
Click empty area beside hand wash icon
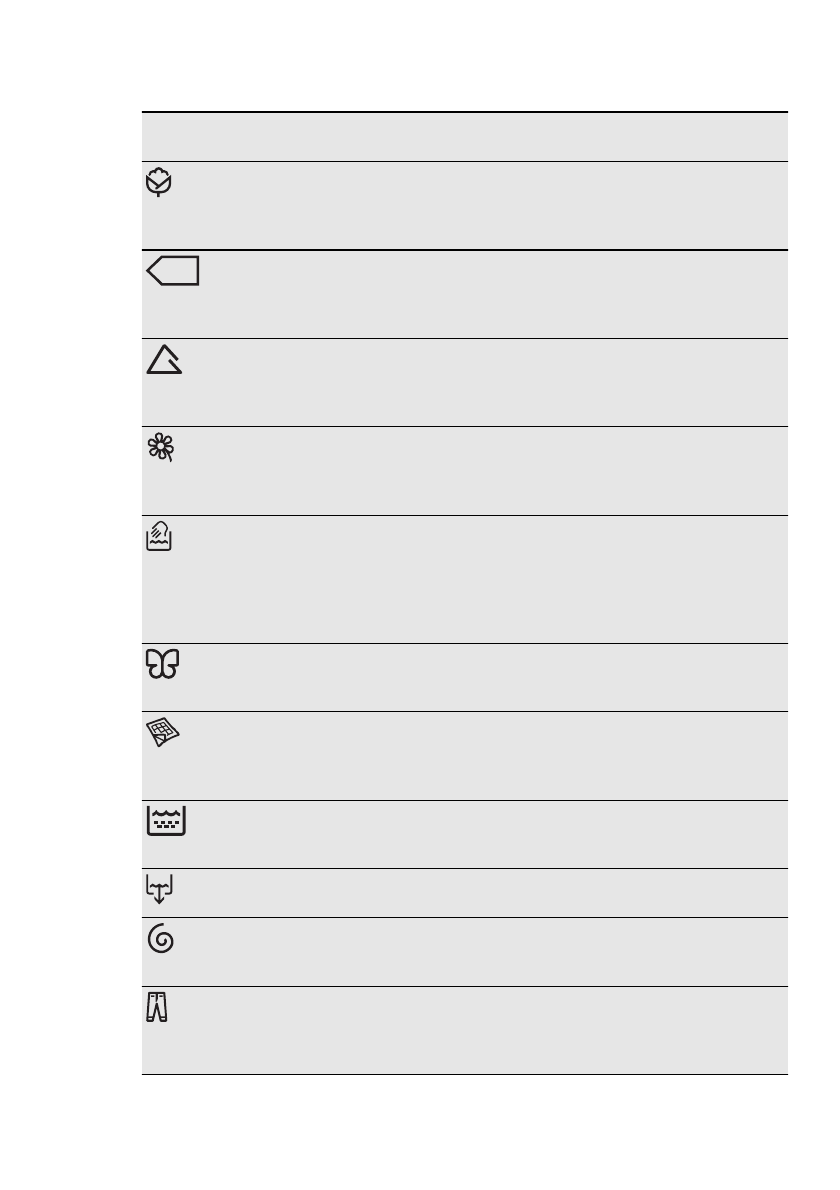[480, 579]
